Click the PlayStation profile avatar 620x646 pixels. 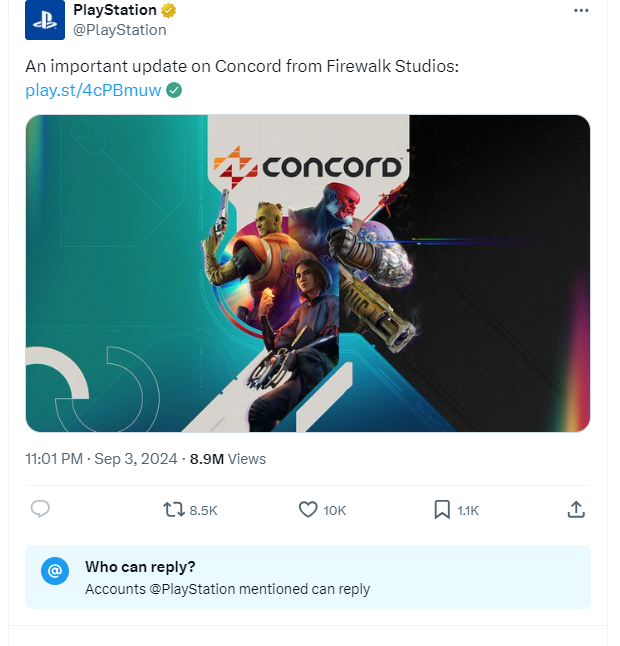(44, 22)
